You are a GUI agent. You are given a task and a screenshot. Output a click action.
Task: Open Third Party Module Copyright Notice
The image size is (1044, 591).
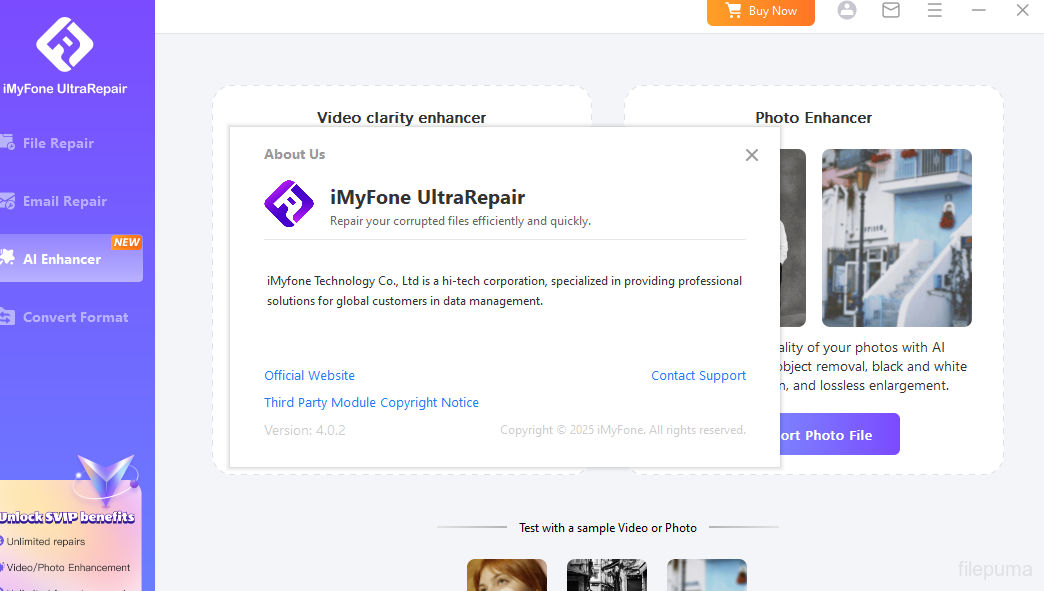coord(371,403)
